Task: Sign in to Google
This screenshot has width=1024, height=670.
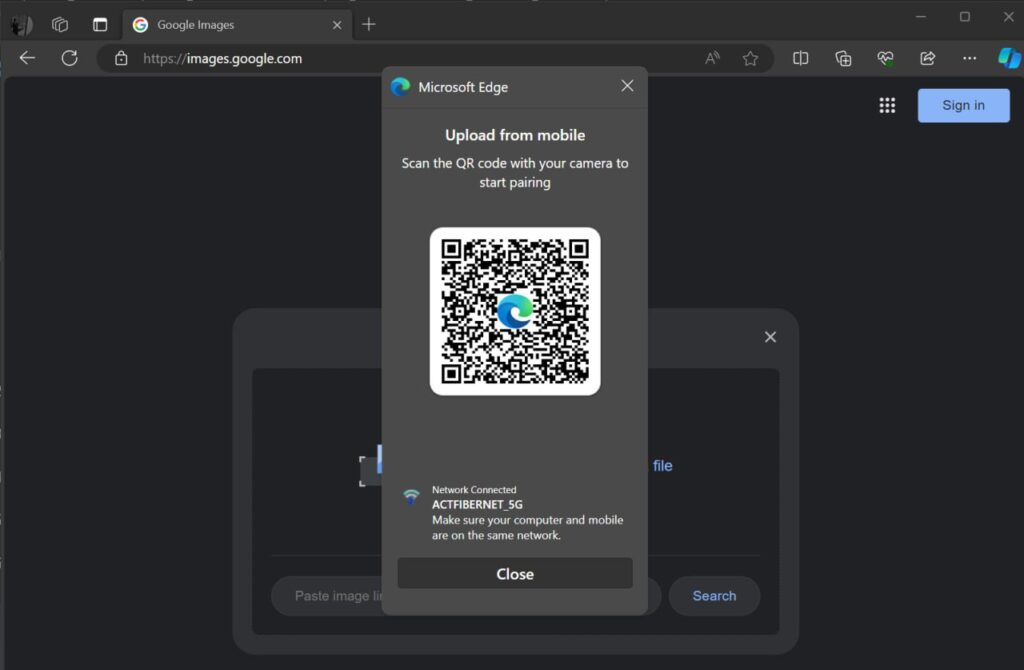Action: click(962, 105)
